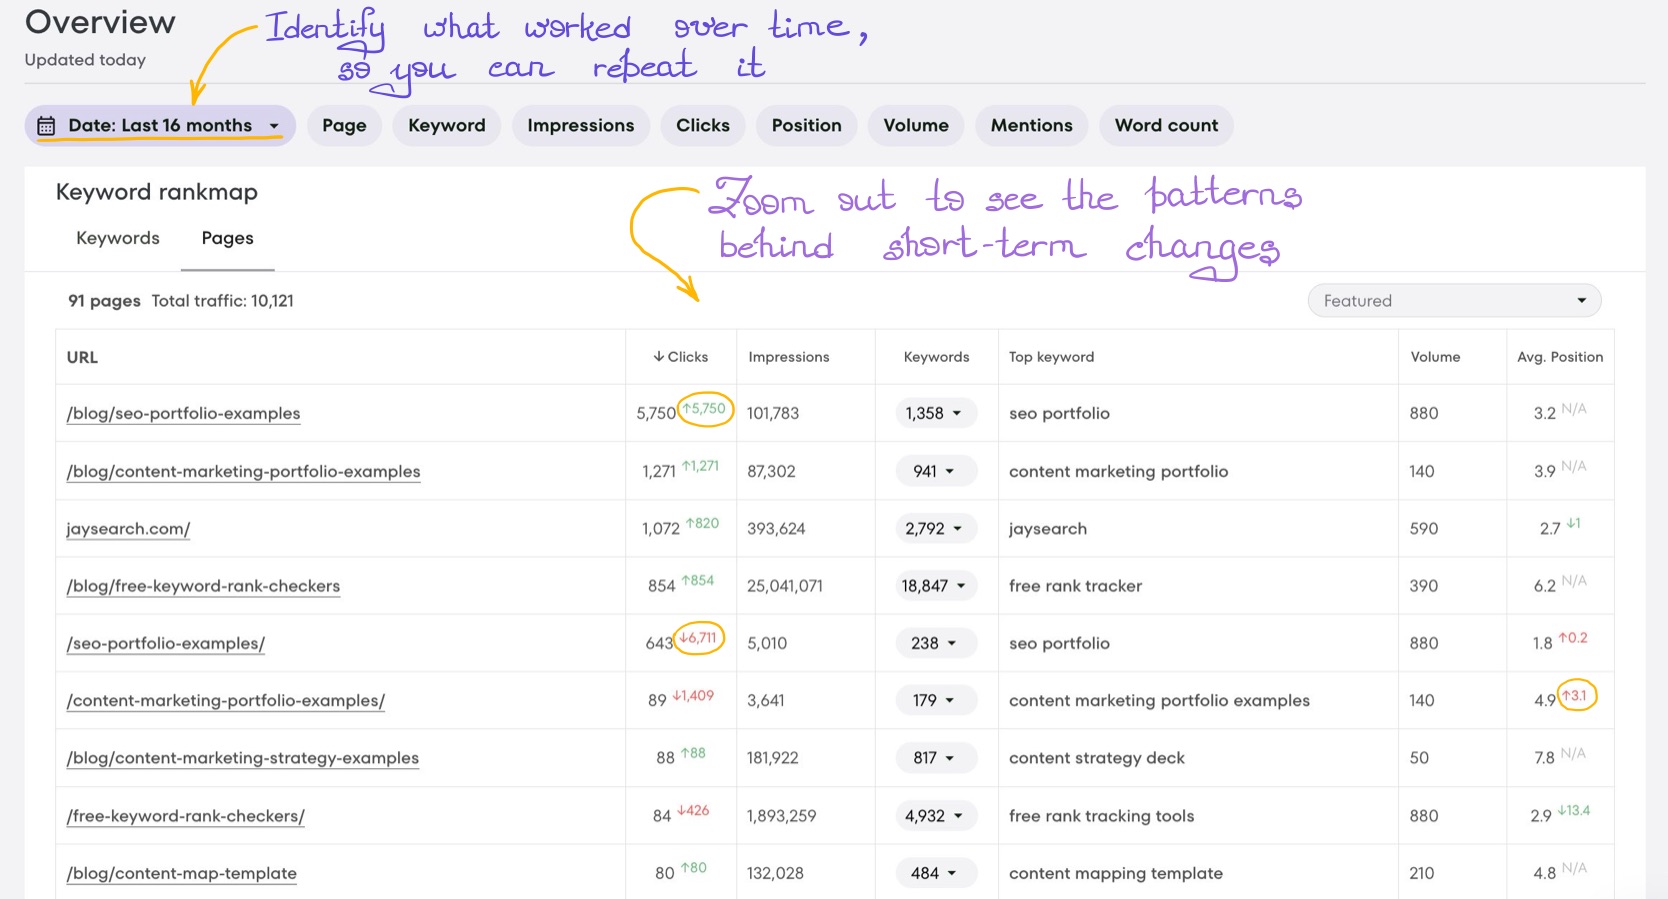
Task: Click 'content mapping template' keyword cell
Action: [x=1115, y=873]
